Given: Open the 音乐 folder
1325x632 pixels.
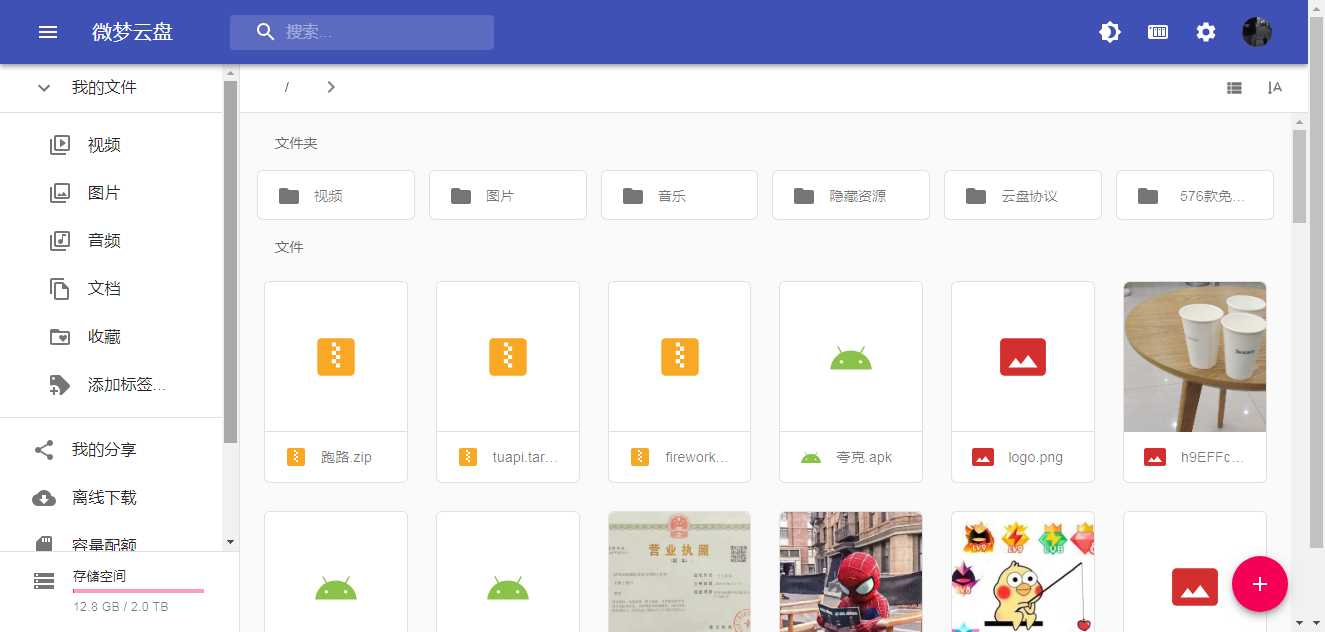Looking at the screenshot, I should pos(680,195).
